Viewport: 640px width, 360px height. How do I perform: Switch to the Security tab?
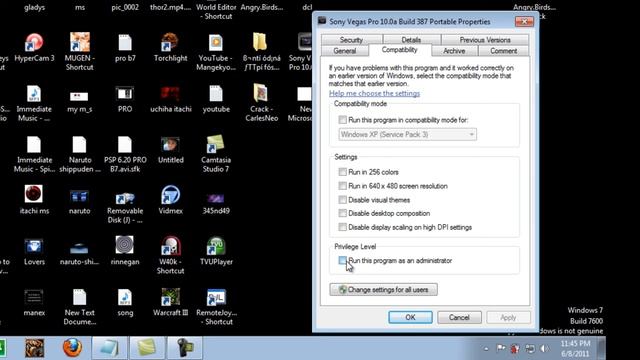(x=351, y=40)
